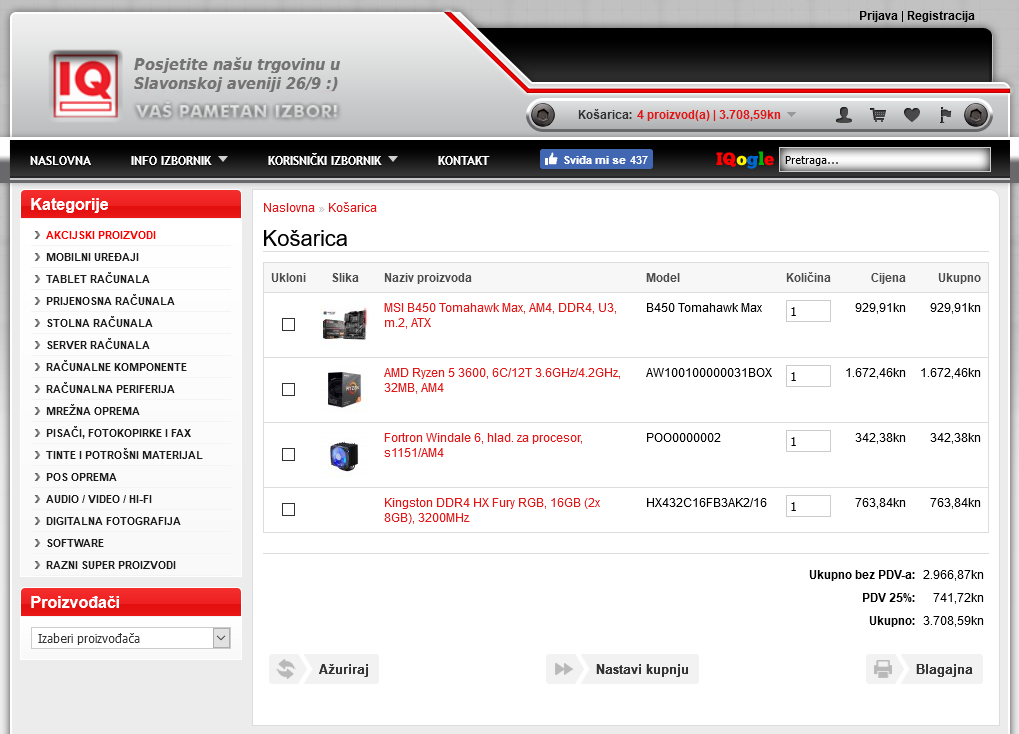1019x734 pixels.
Task: Open SOFTWARE category
Action: (x=75, y=543)
